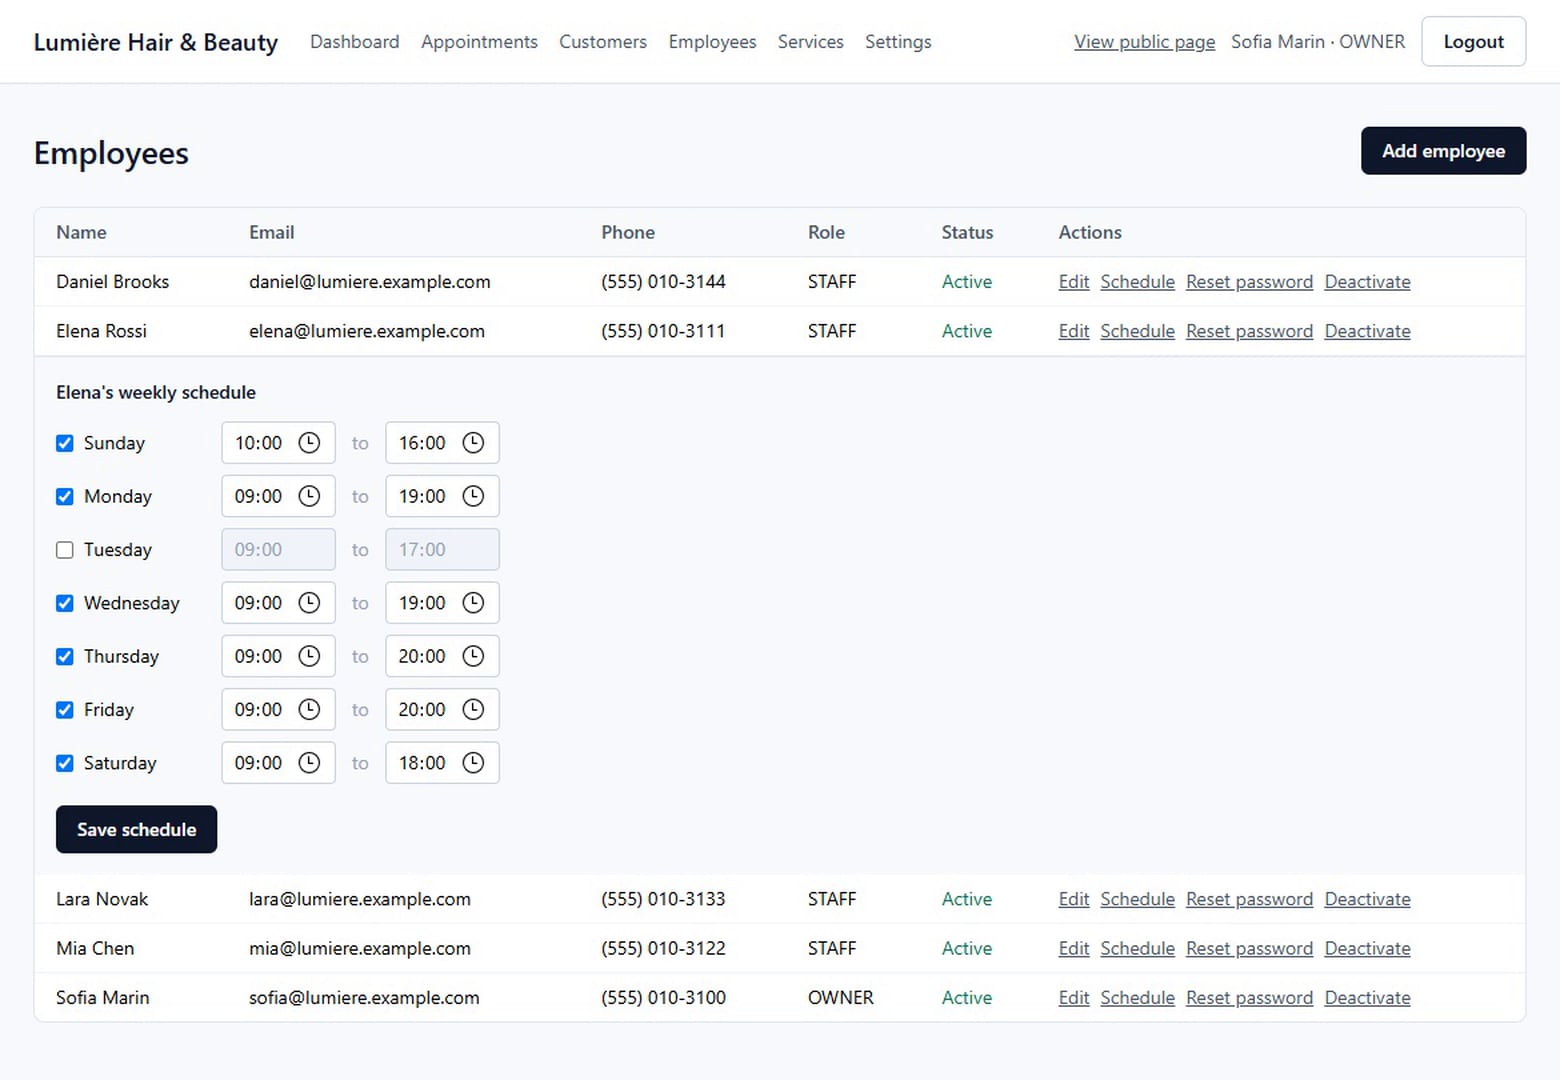Go to the Dashboard nav item
This screenshot has height=1080, width=1560.
click(355, 42)
